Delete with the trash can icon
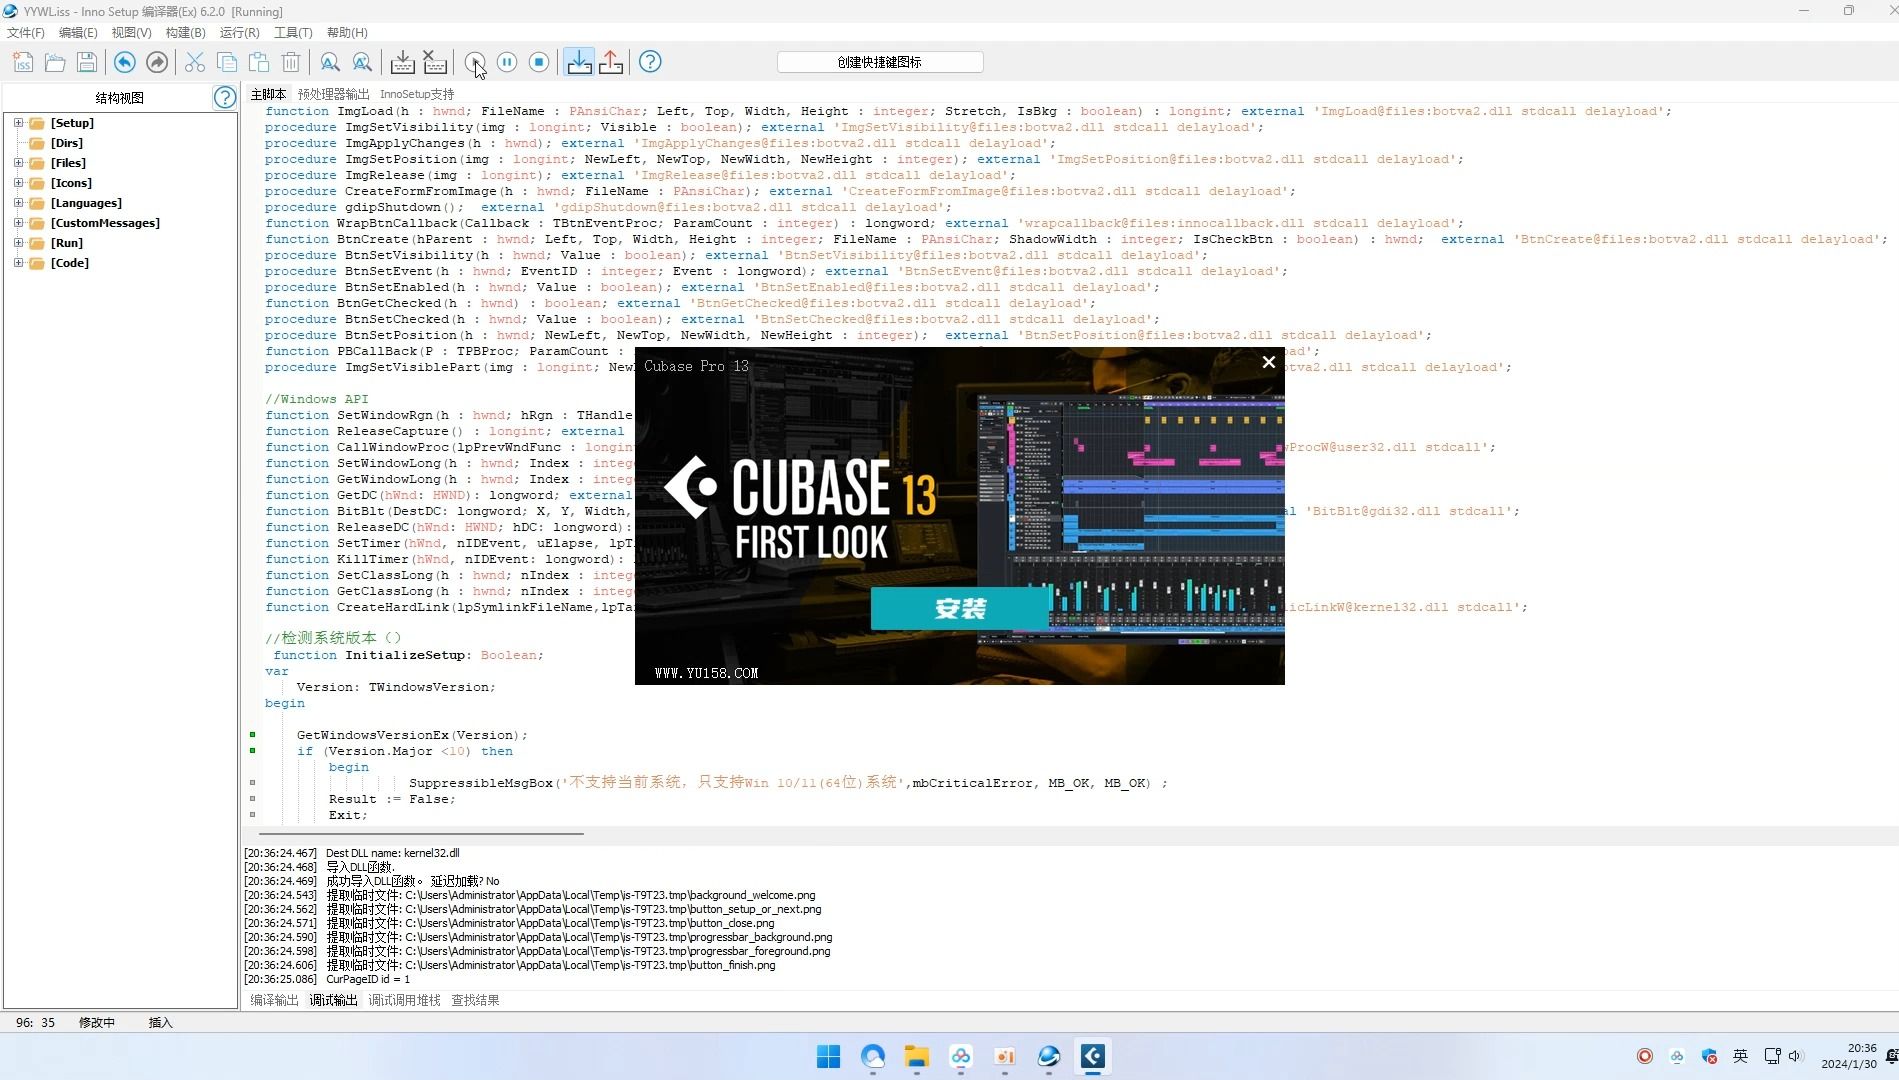Image resolution: width=1899 pixels, height=1080 pixels. (291, 62)
